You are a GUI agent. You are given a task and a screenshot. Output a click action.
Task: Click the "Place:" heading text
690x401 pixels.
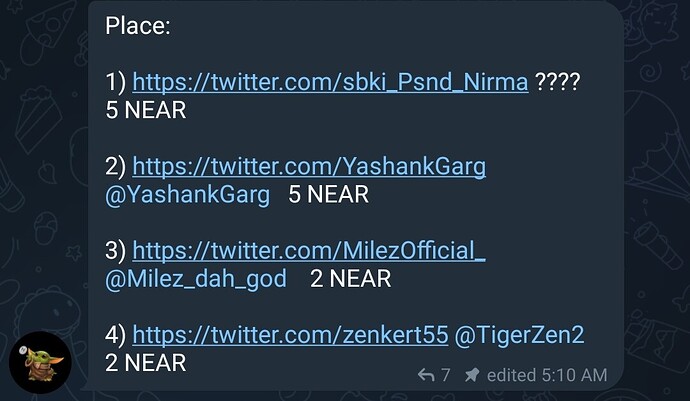[x=138, y=25]
